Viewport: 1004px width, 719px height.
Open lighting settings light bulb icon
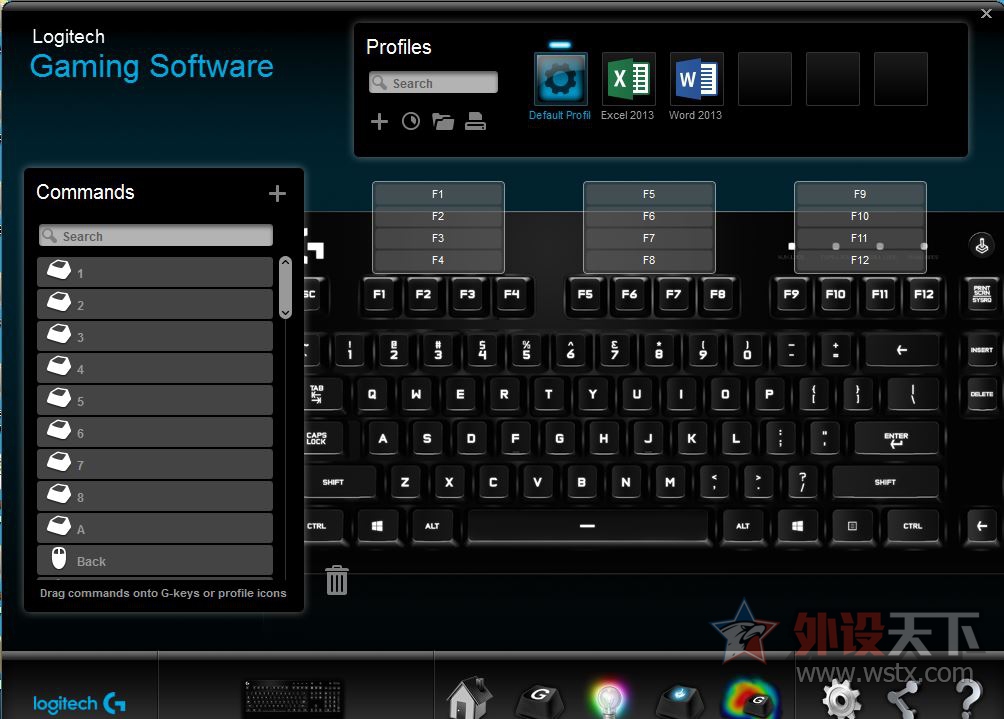coord(608,699)
